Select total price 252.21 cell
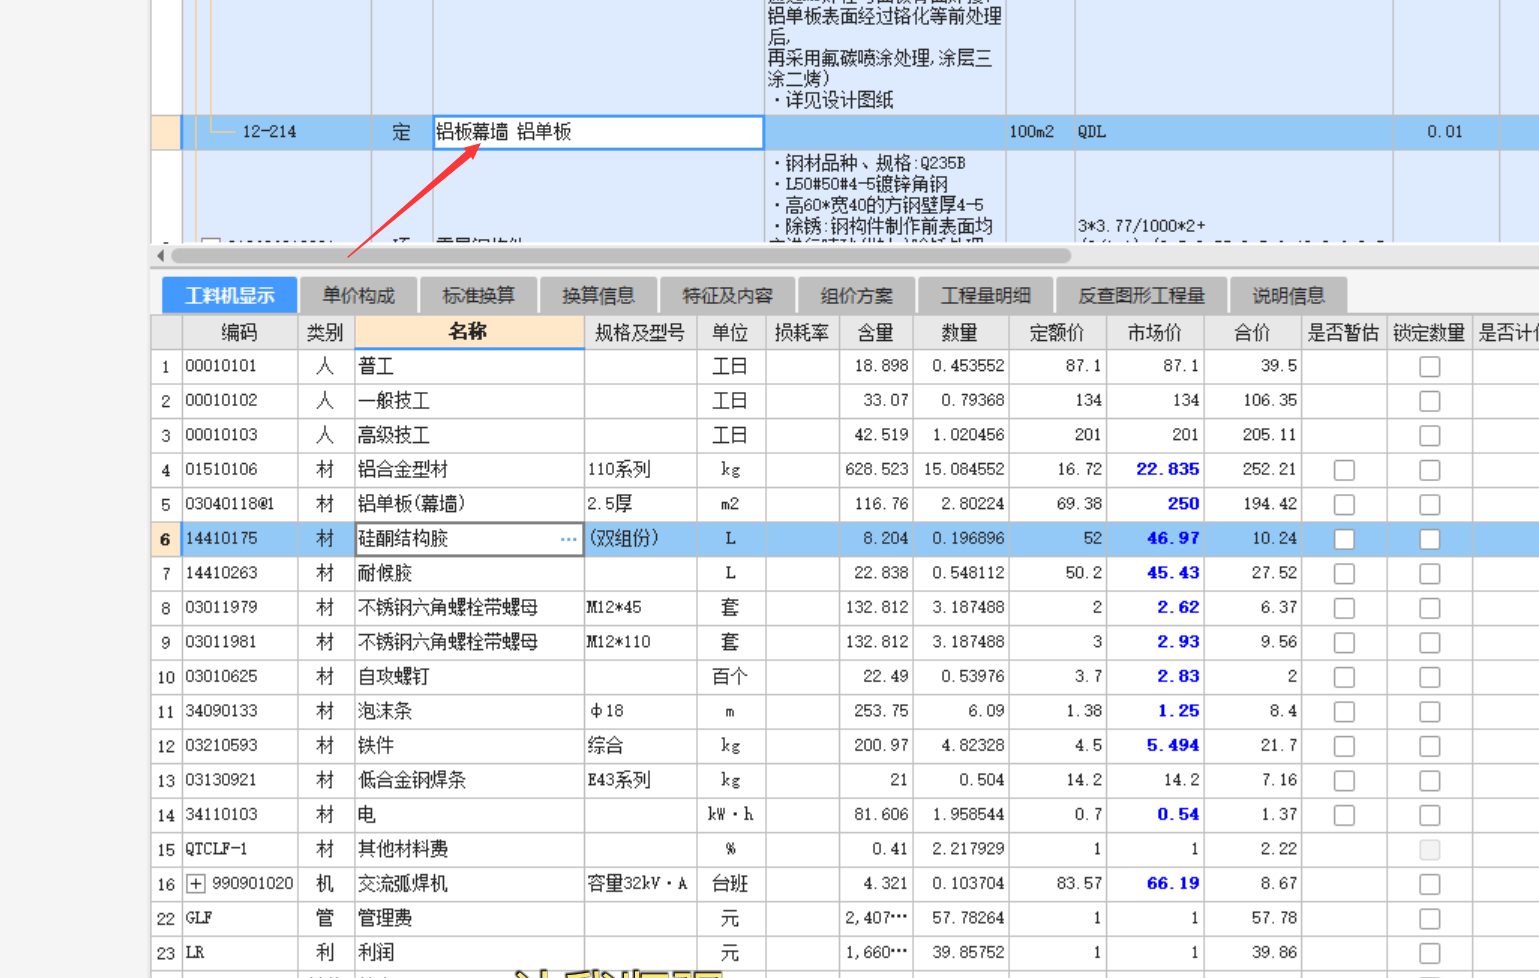Image resolution: width=1539 pixels, height=978 pixels. [1252, 469]
